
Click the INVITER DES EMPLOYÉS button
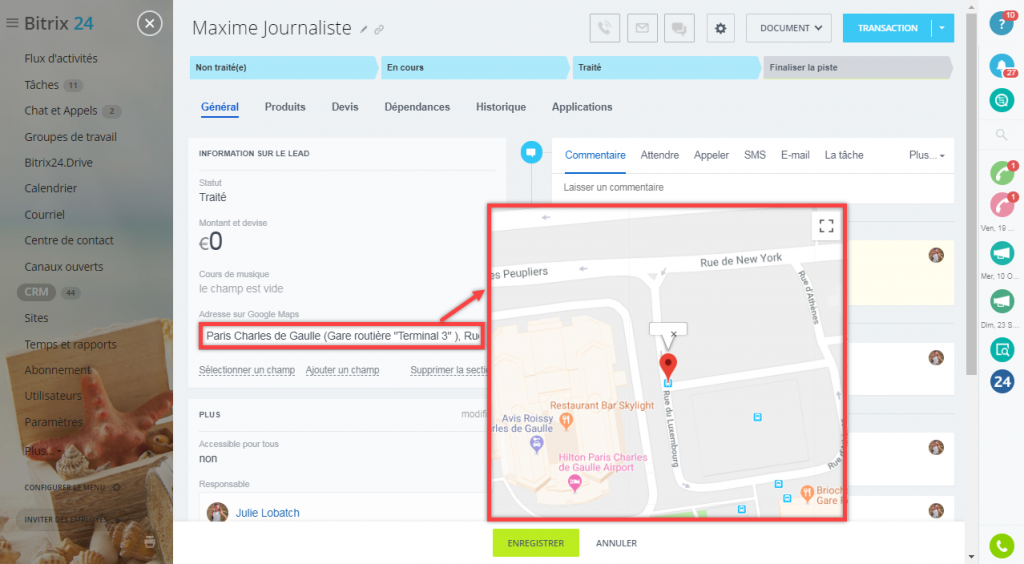pyautogui.click(x=70, y=520)
